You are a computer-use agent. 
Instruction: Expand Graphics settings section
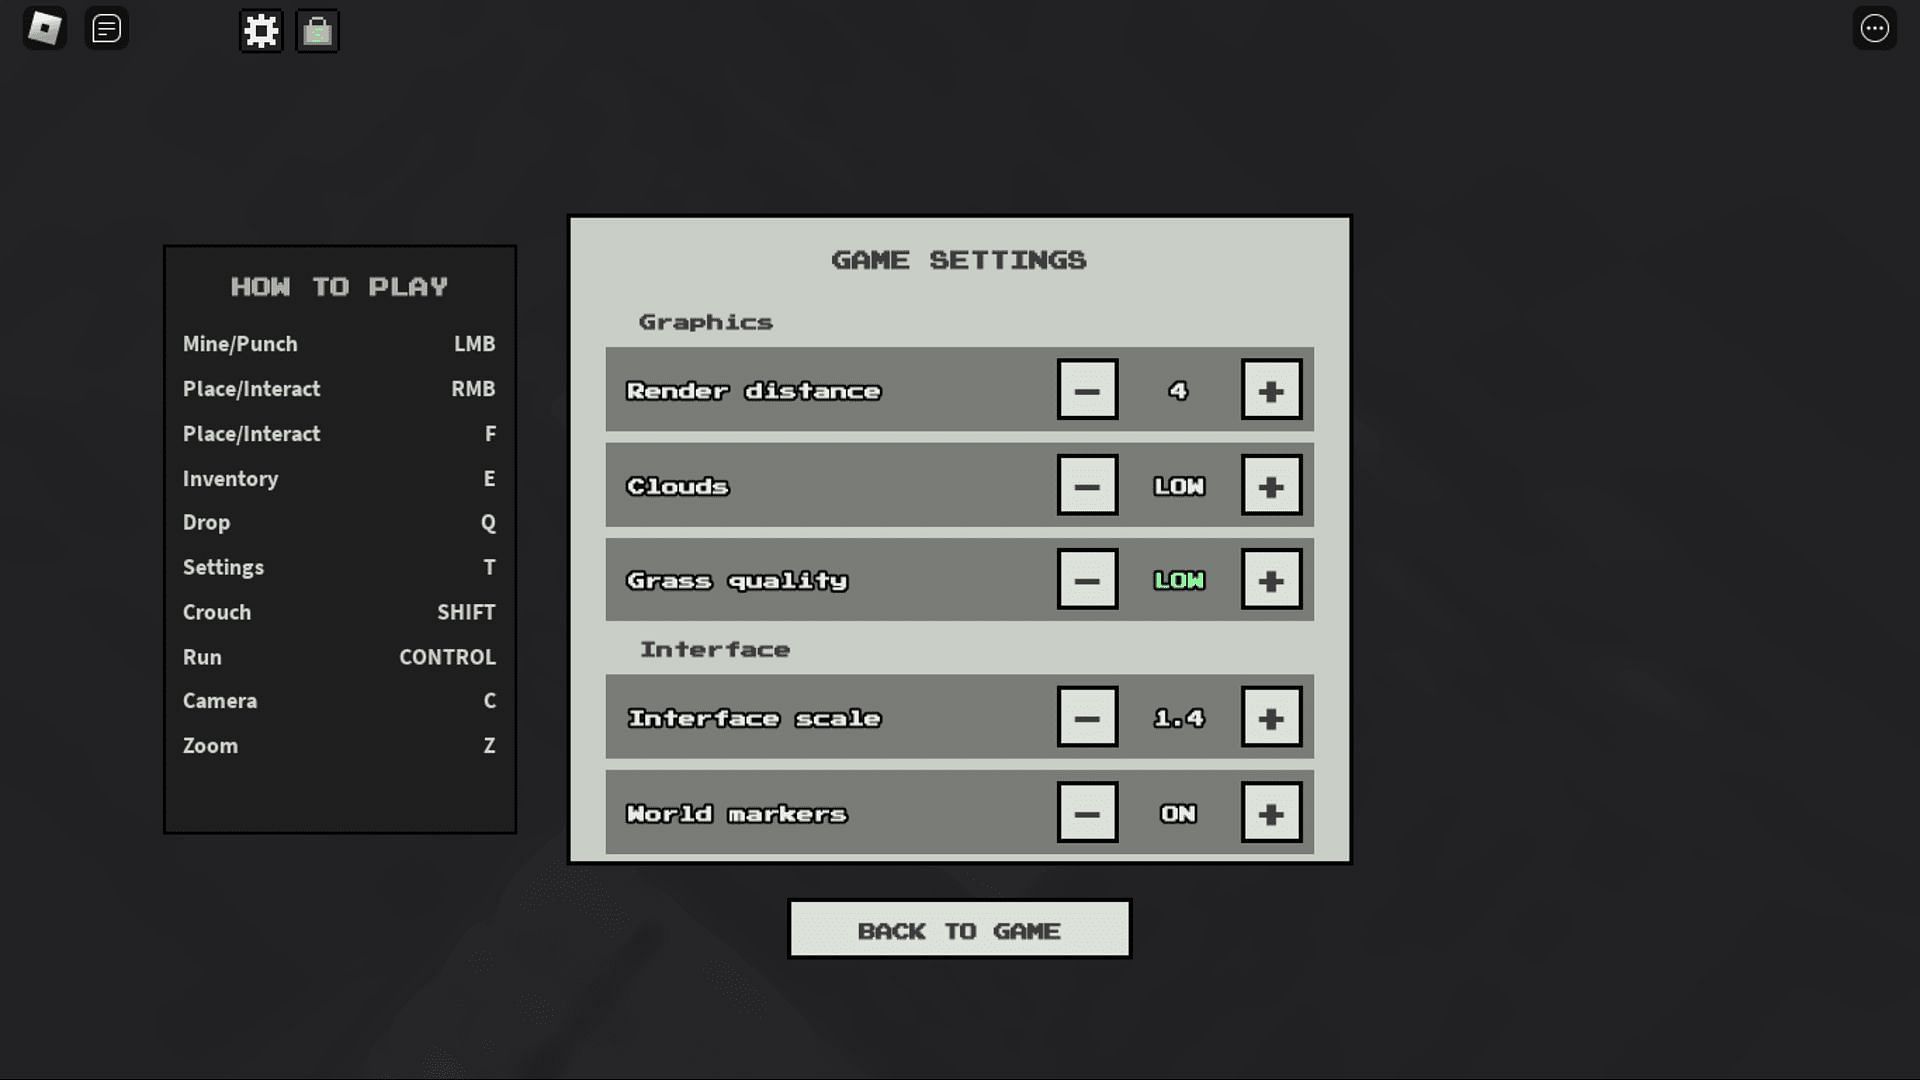tap(705, 320)
